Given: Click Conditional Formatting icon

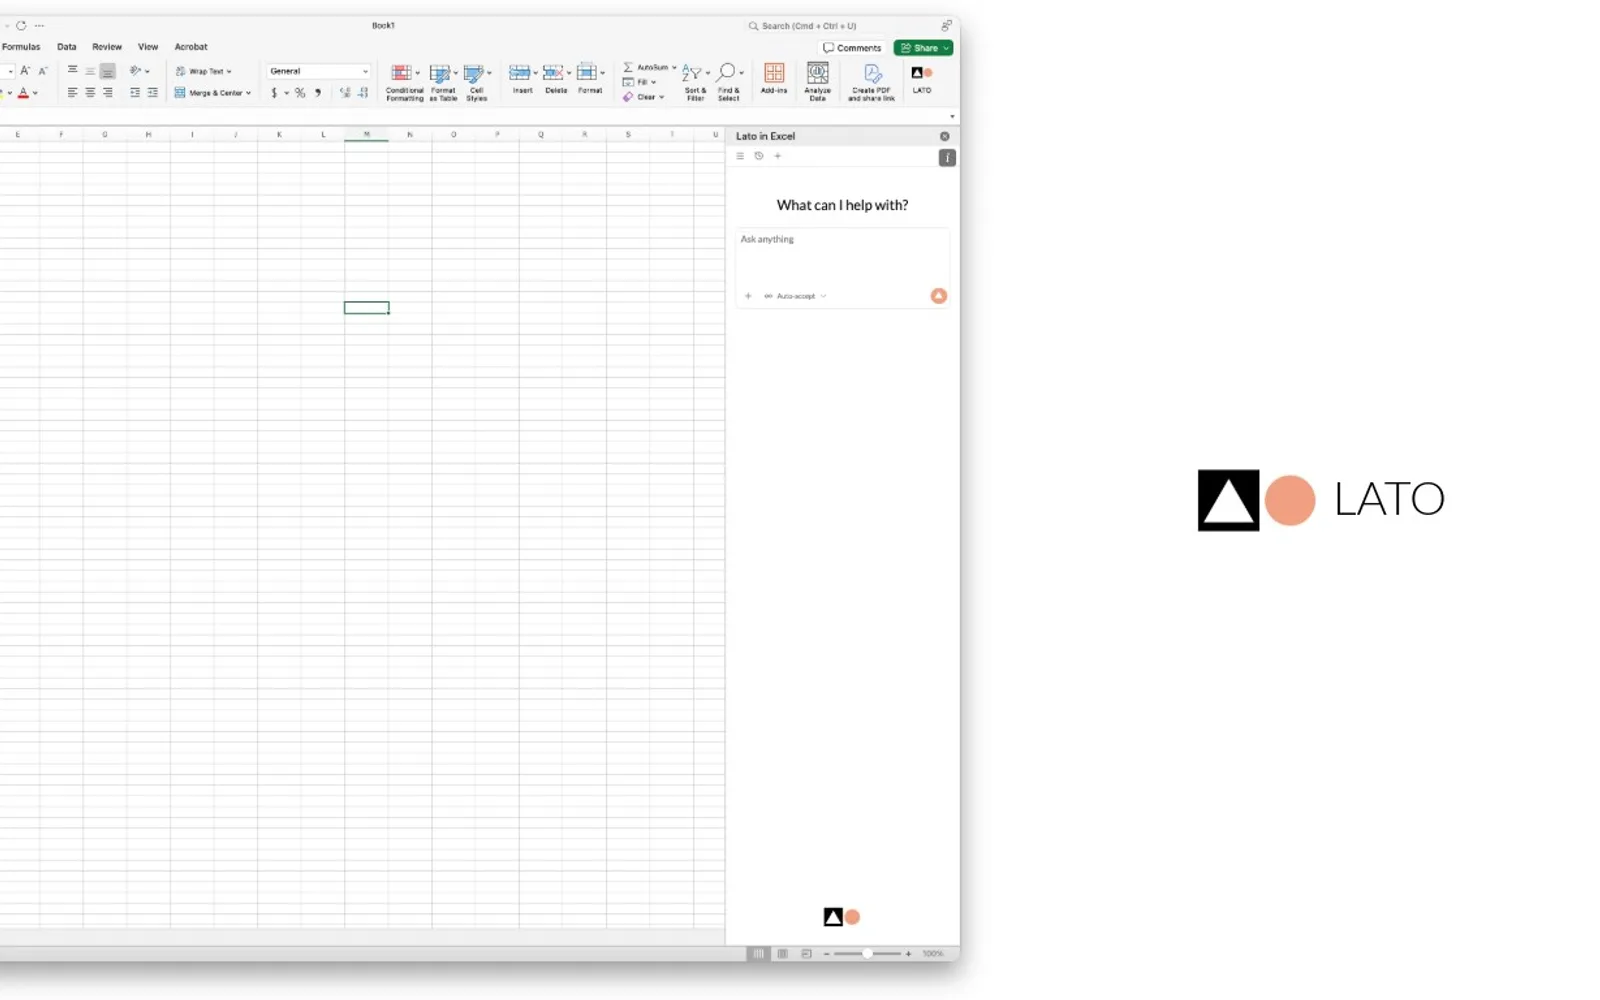Looking at the screenshot, I should point(401,74).
